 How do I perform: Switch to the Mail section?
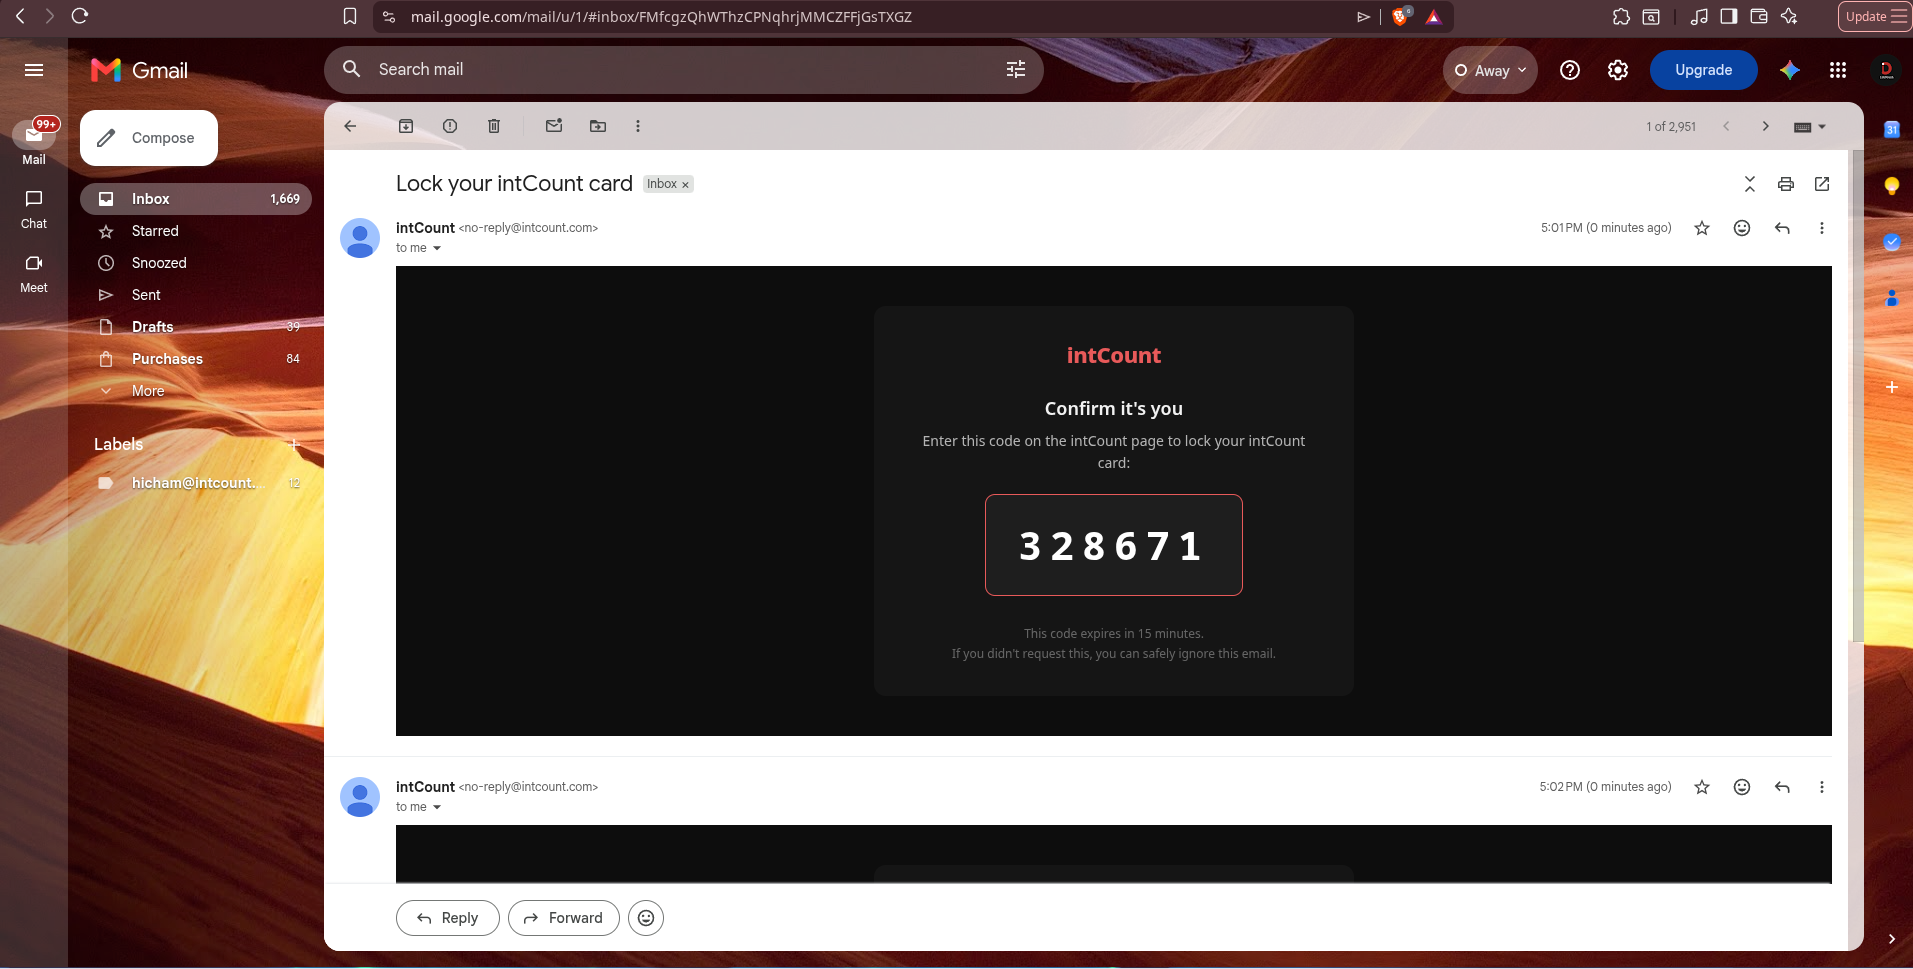(34, 143)
